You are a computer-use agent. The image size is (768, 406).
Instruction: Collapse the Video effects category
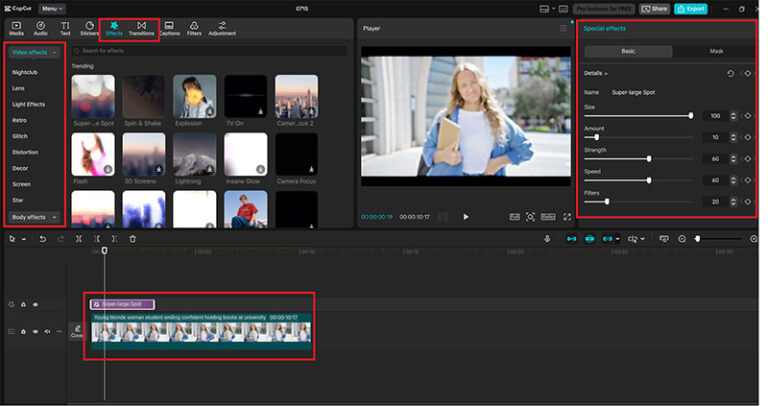click(34, 52)
